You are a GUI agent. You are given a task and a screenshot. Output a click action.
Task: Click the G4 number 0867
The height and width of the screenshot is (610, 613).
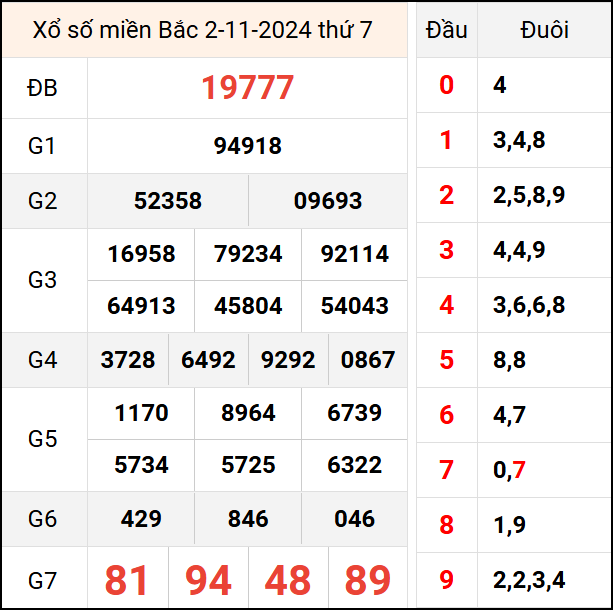click(x=368, y=360)
